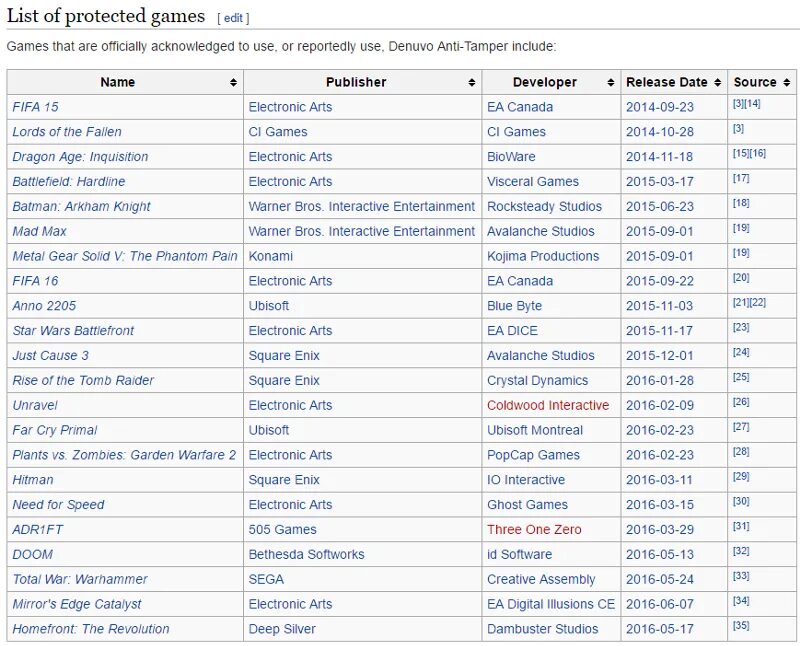Open Battlefield: Hardline link
800x646 pixels.
coord(68,181)
